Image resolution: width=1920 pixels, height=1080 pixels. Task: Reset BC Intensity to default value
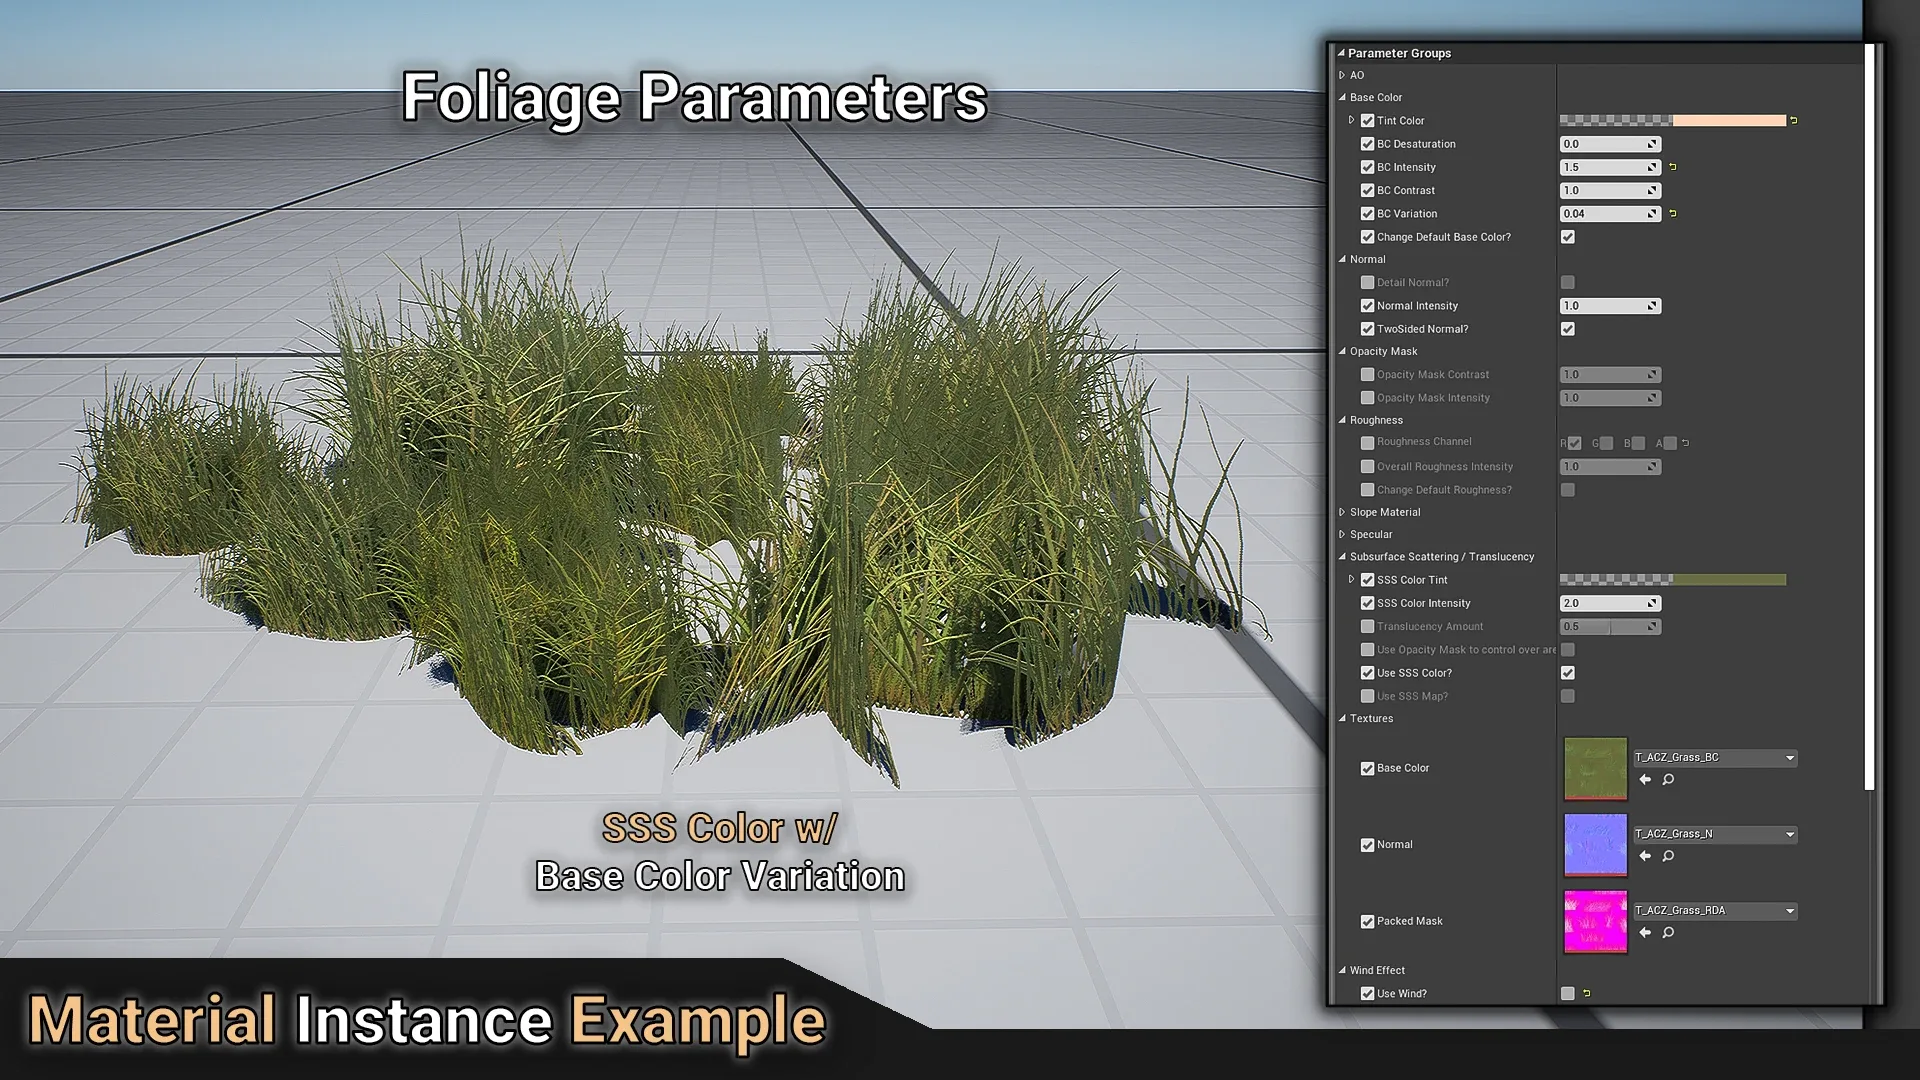[x=1673, y=167]
